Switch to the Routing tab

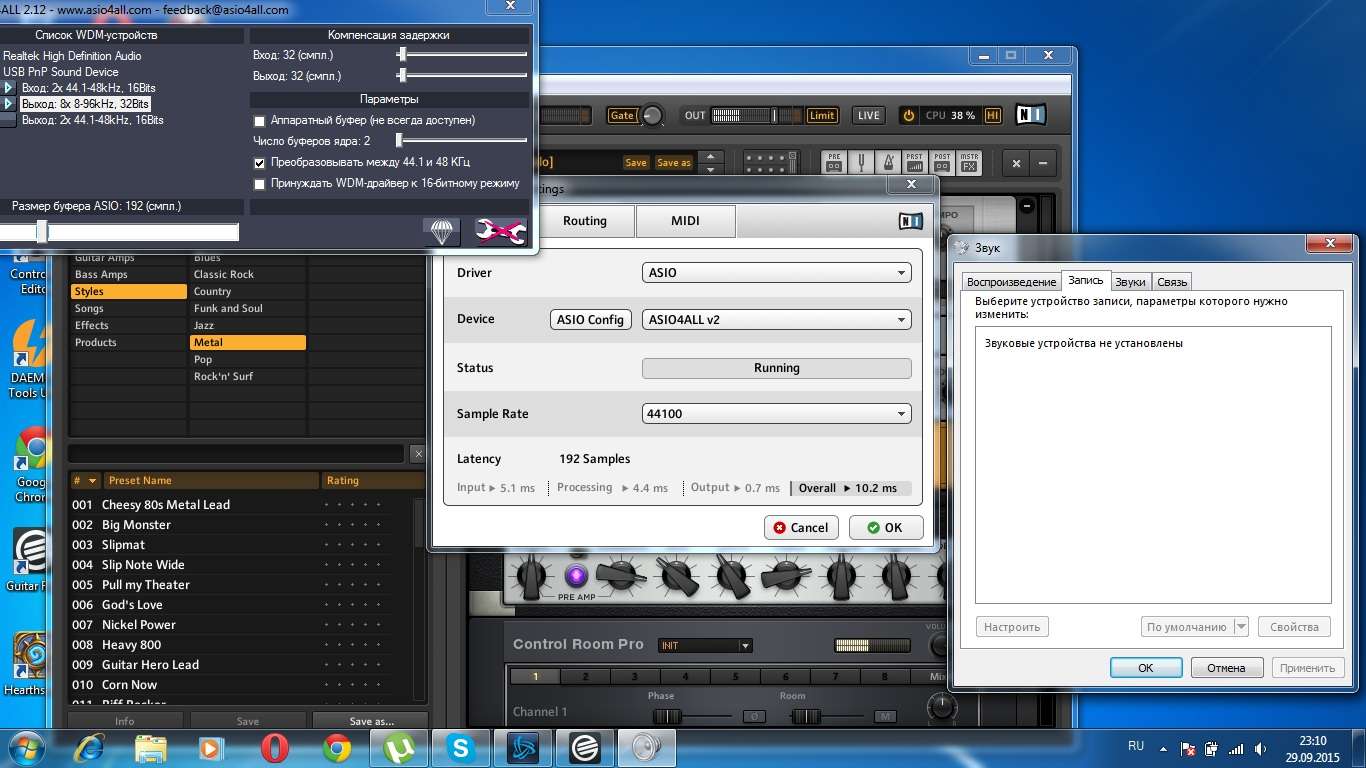(x=584, y=221)
